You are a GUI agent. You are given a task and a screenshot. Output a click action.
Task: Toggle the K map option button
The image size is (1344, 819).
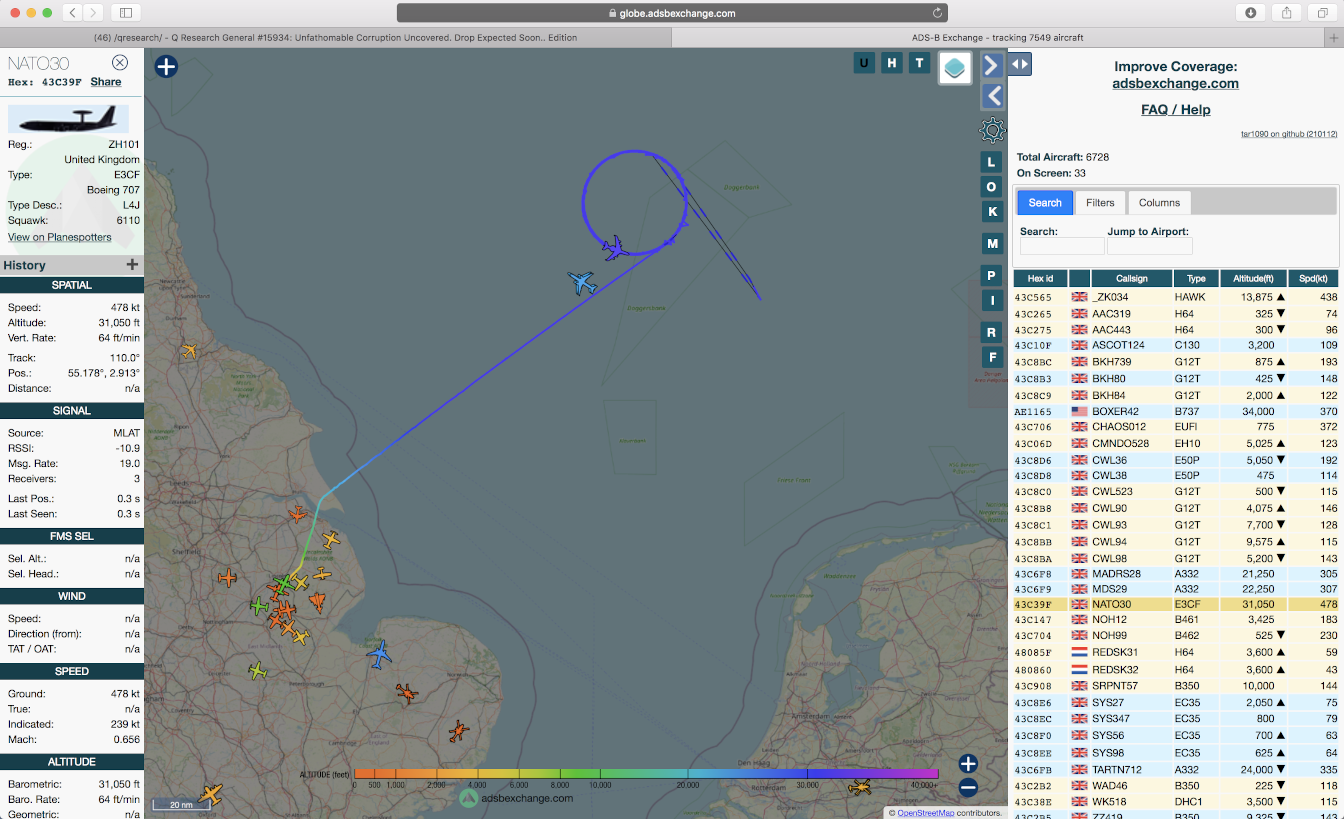[x=992, y=212]
